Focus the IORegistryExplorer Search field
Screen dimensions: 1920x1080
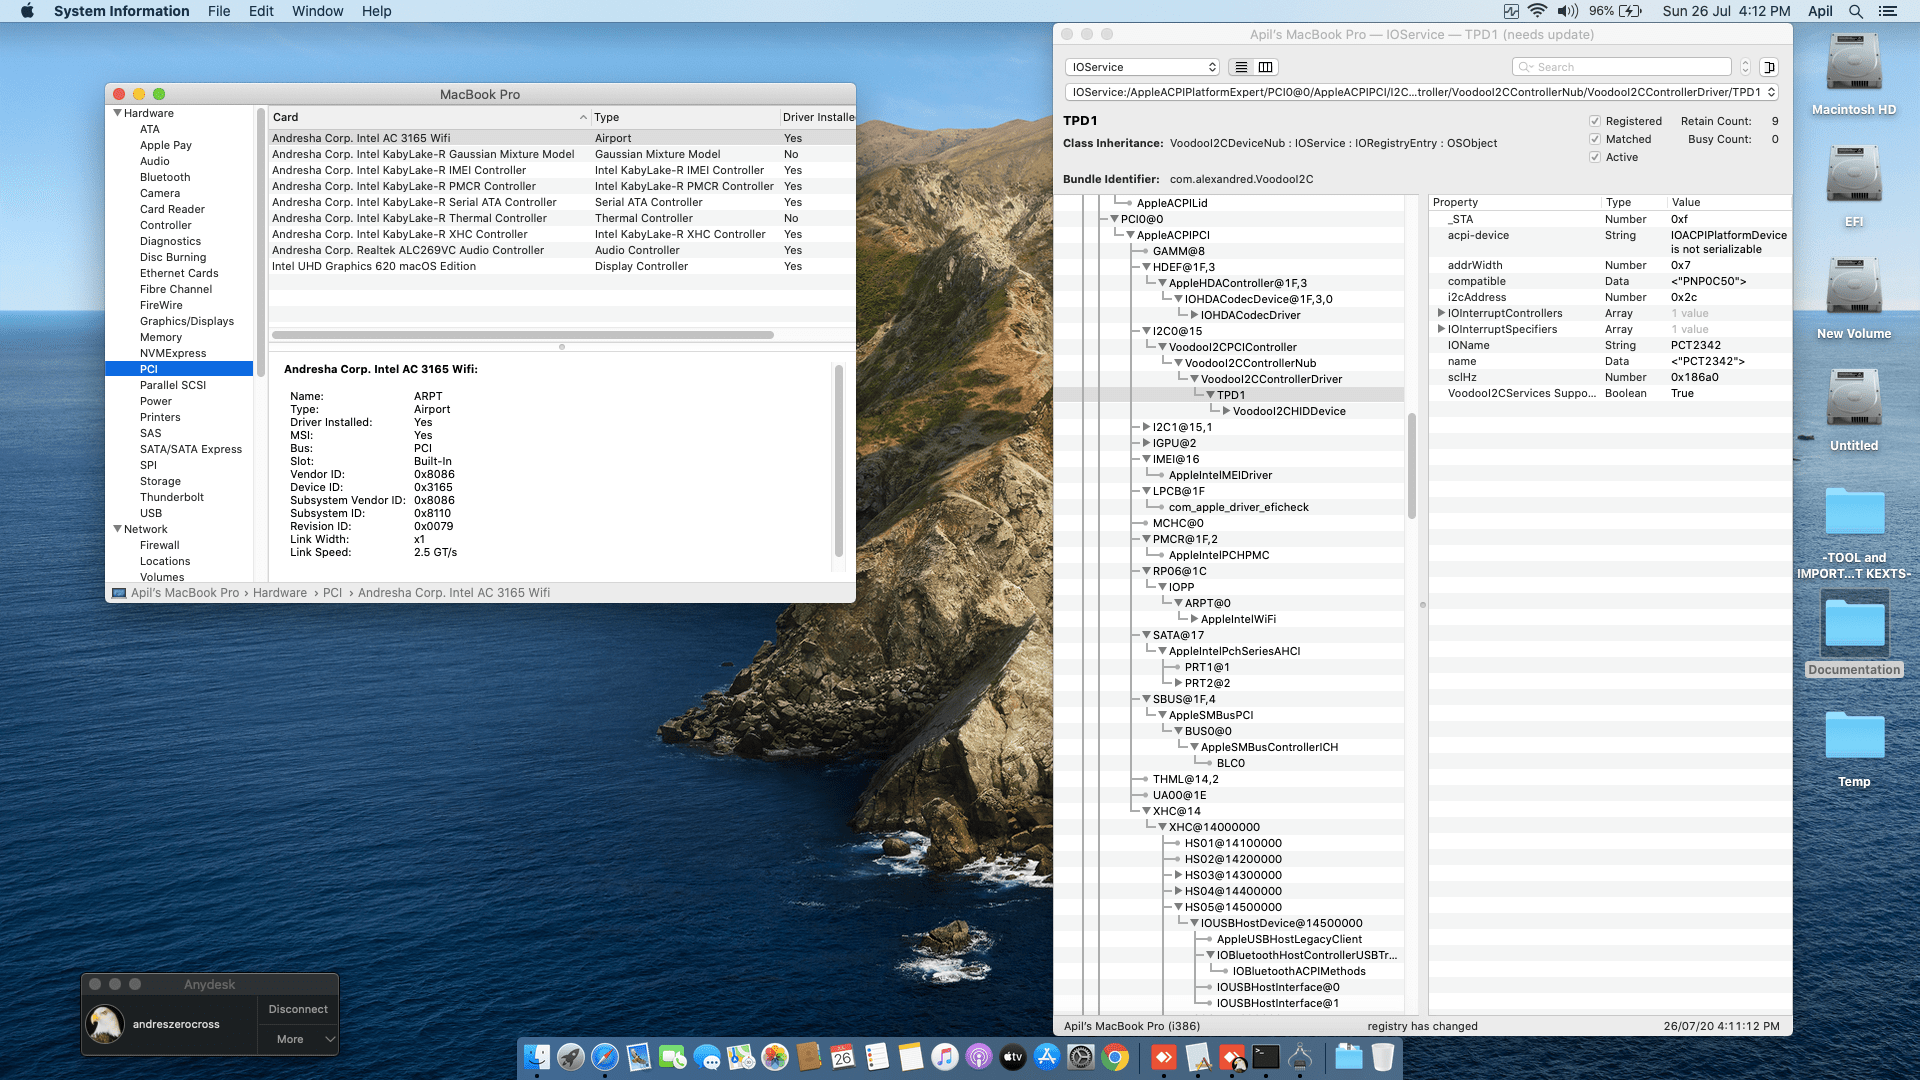pyautogui.click(x=1622, y=67)
